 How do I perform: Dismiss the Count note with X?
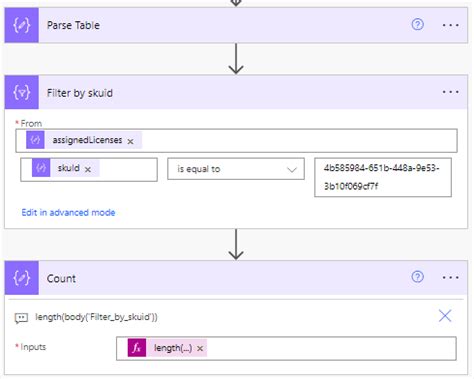(445, 316)
